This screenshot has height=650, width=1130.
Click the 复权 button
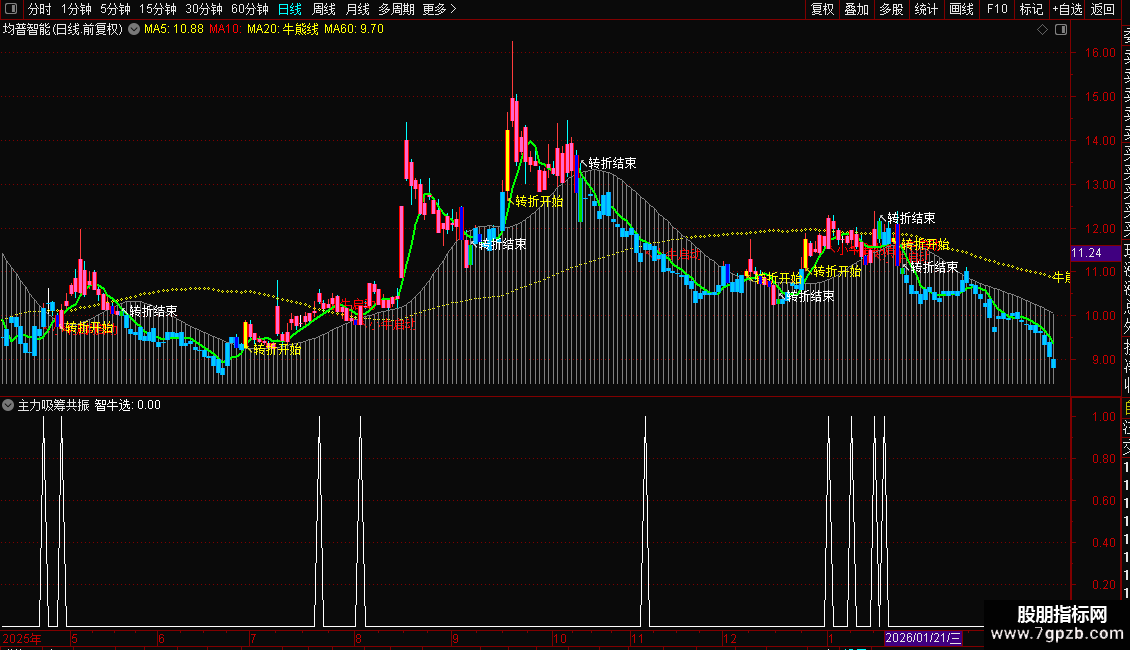coord(822,9)
